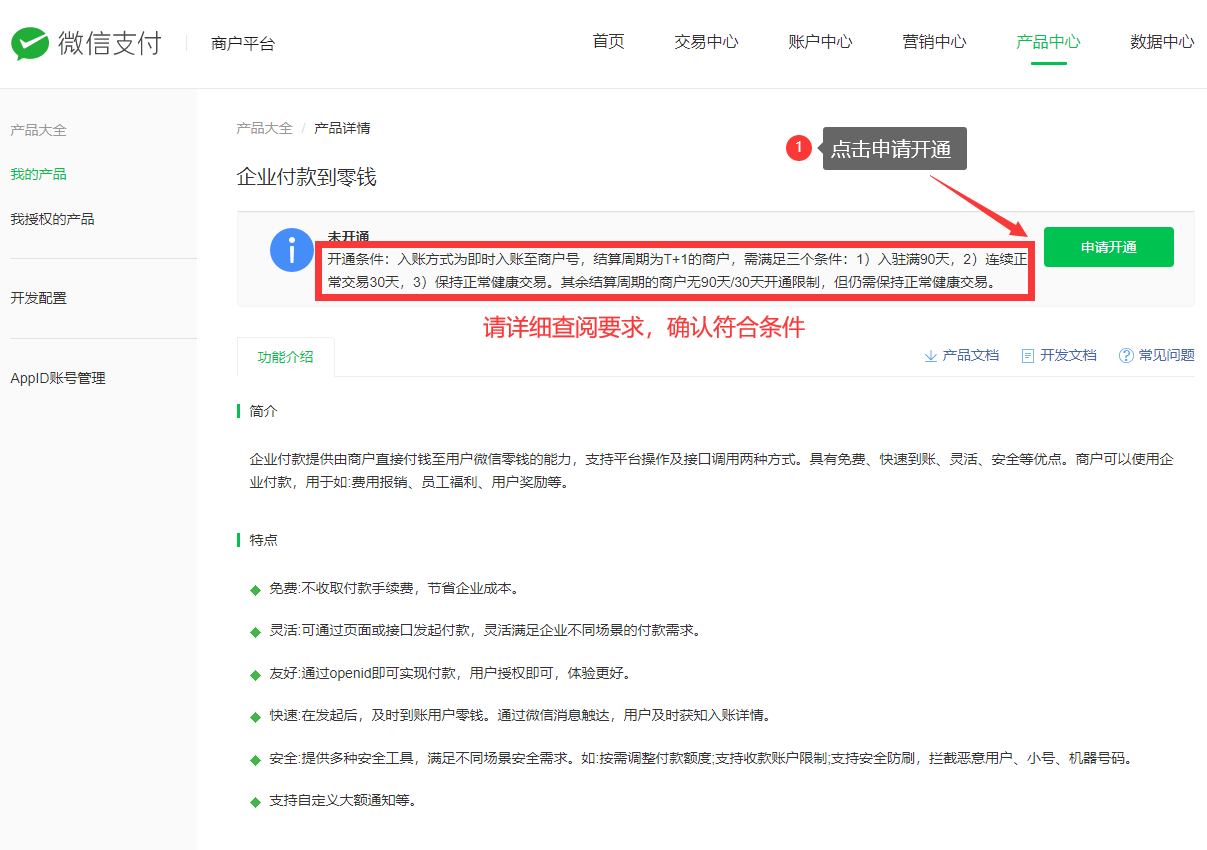Click the 企业付款到零钱 page title
Screen dimensions: 1207x850
pos(306,177)
